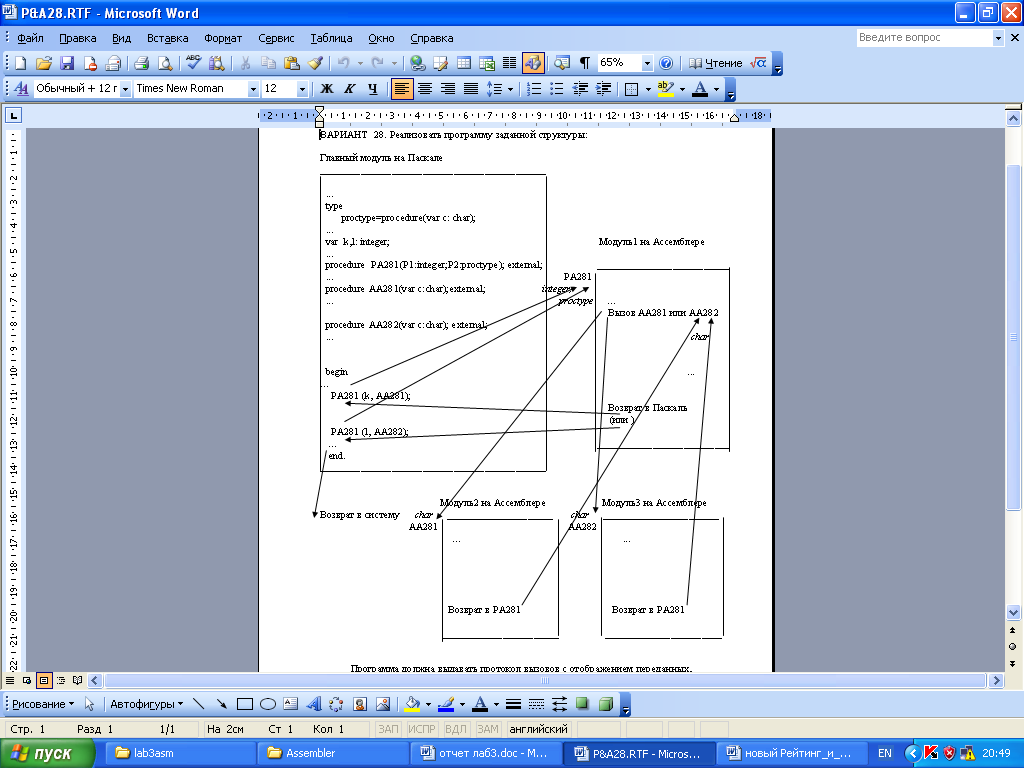
Task: Insert a table from toolbar
Action: coord(464,63)
